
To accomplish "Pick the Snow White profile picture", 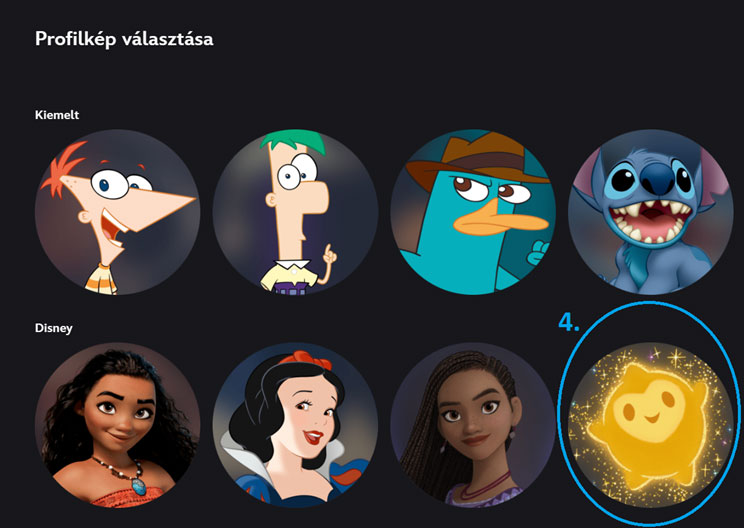I will (295, 425).
